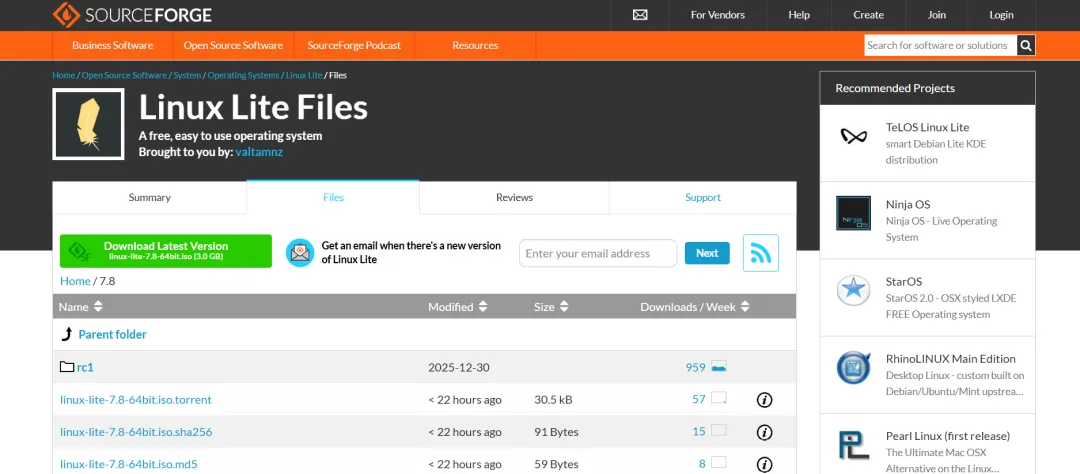Click the TeLOS Linux Lite project icon
This screenshot has width=1080, height=474.
click(x=853, y=136)
